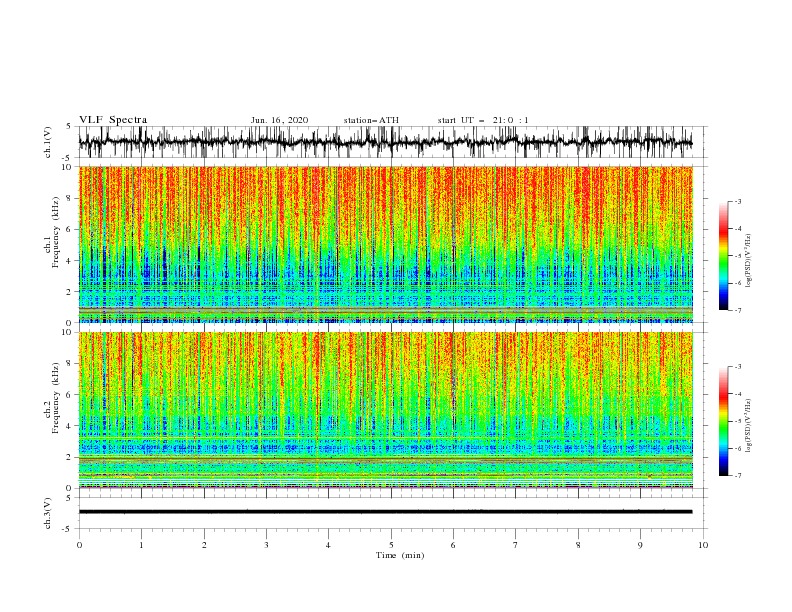
Task: Click the "-3" label on ch.1 color bar
Action: click(738, 201)
